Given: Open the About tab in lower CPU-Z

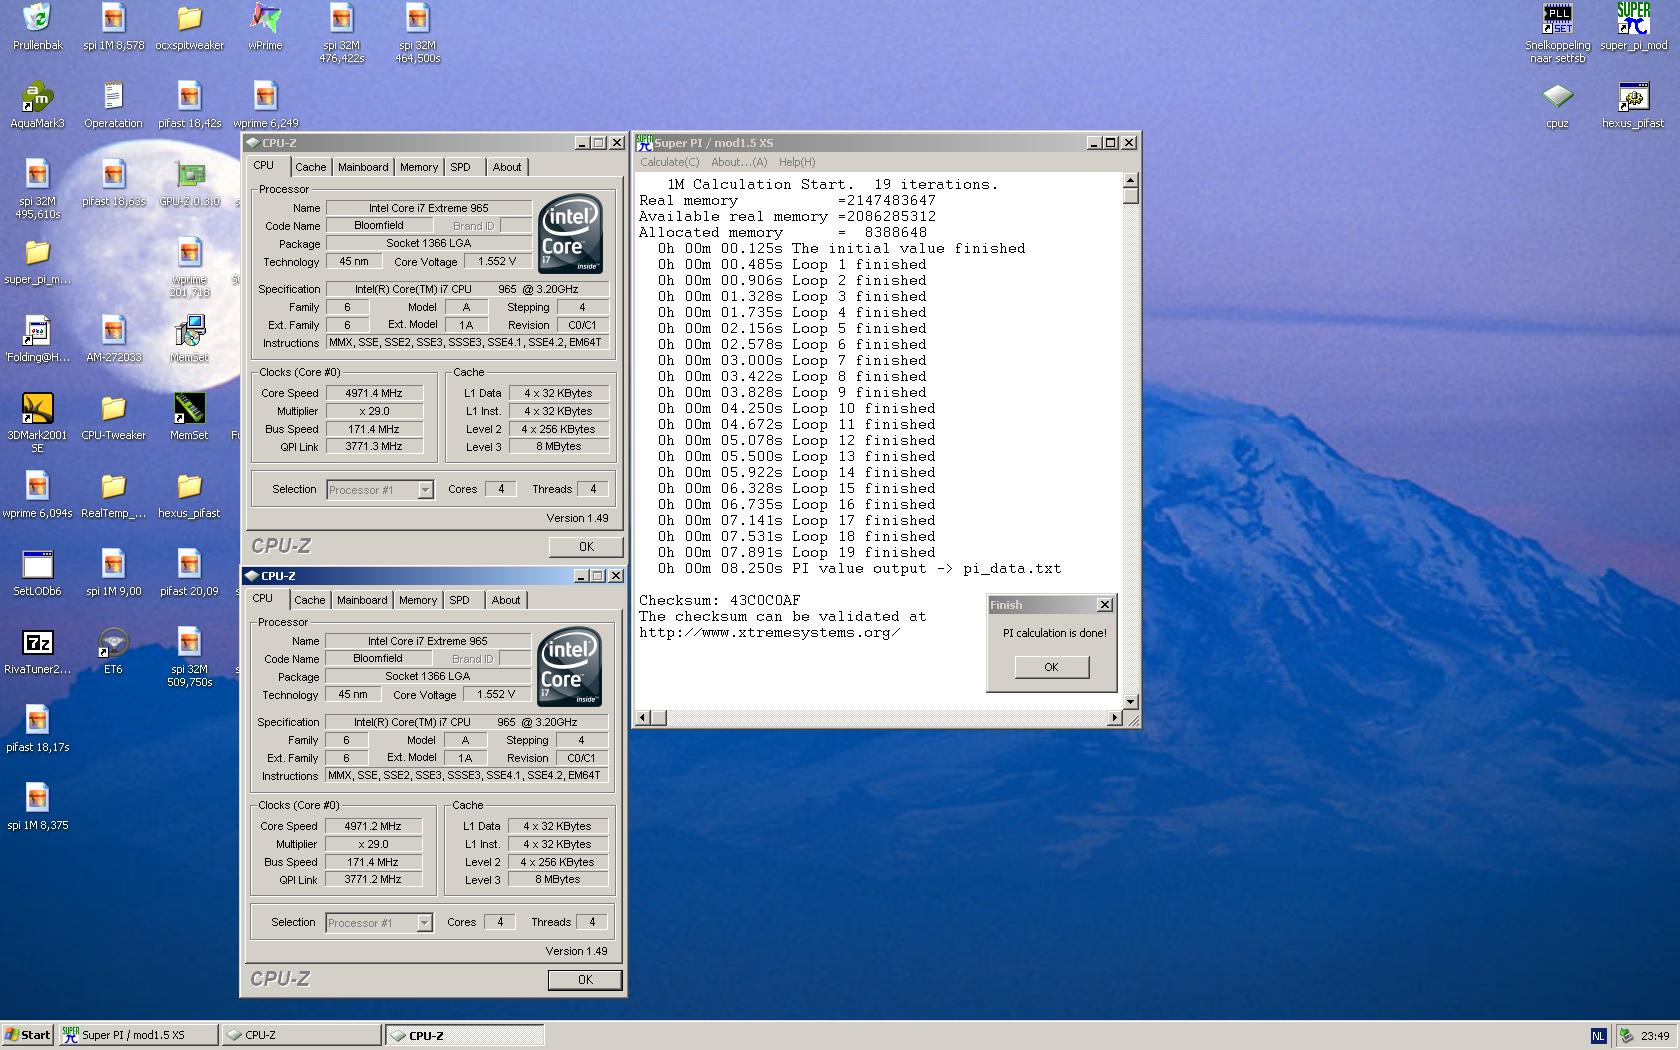Looking at the screenshot, I should click(506, 600).
